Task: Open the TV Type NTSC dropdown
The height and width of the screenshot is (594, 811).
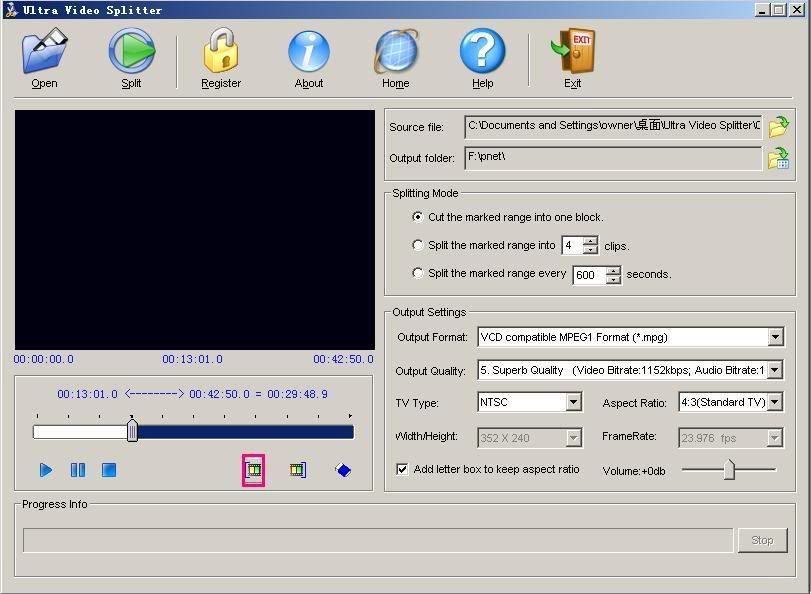Action: point(573,402)
